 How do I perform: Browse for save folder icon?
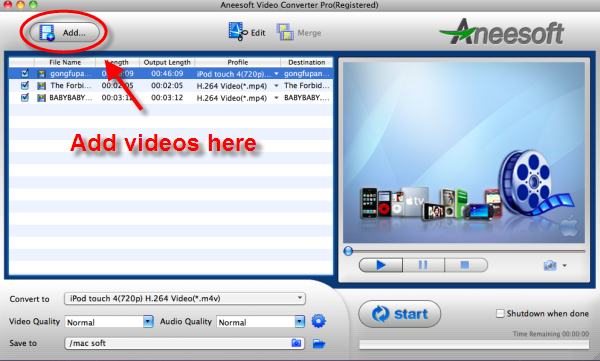pyautogui.click(x=297, y=343)
